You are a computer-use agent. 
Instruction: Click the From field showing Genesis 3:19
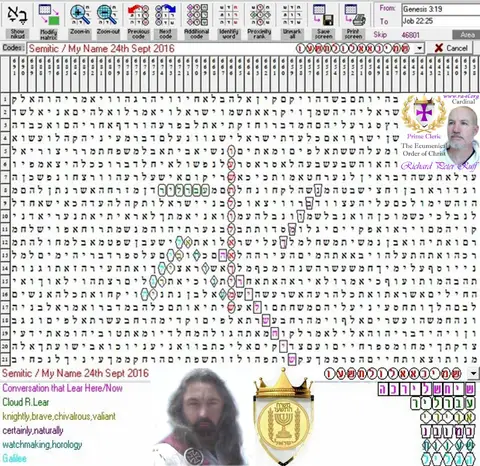[441, 9]
